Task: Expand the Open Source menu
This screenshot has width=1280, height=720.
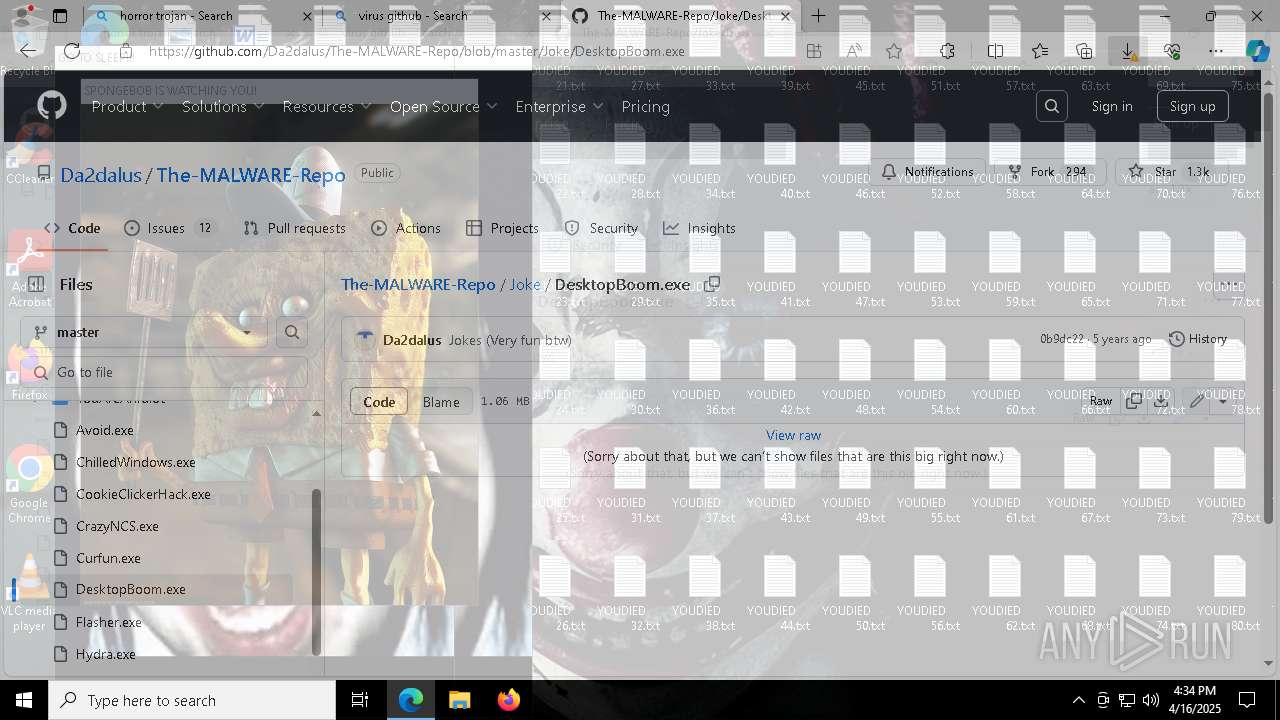Action: pos(443,106)
